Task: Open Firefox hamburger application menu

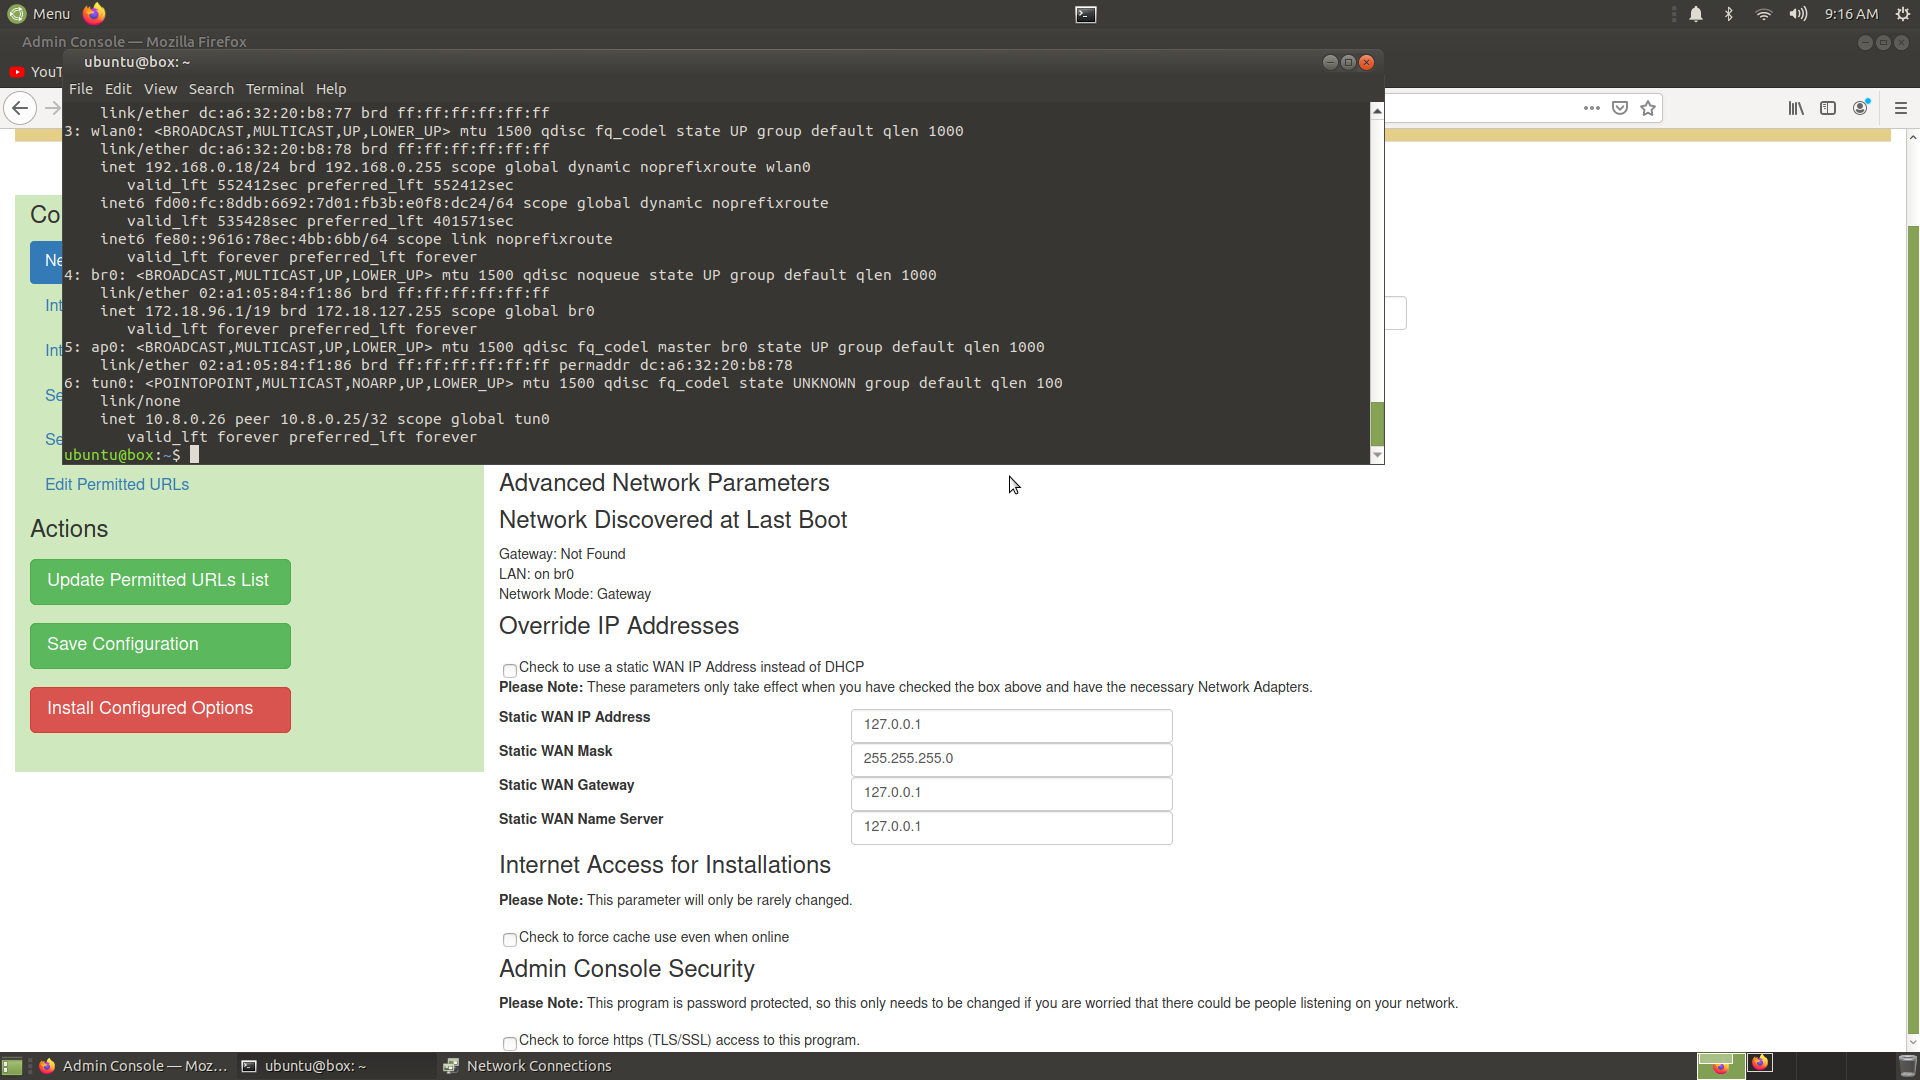Action: pos(1901,108)
